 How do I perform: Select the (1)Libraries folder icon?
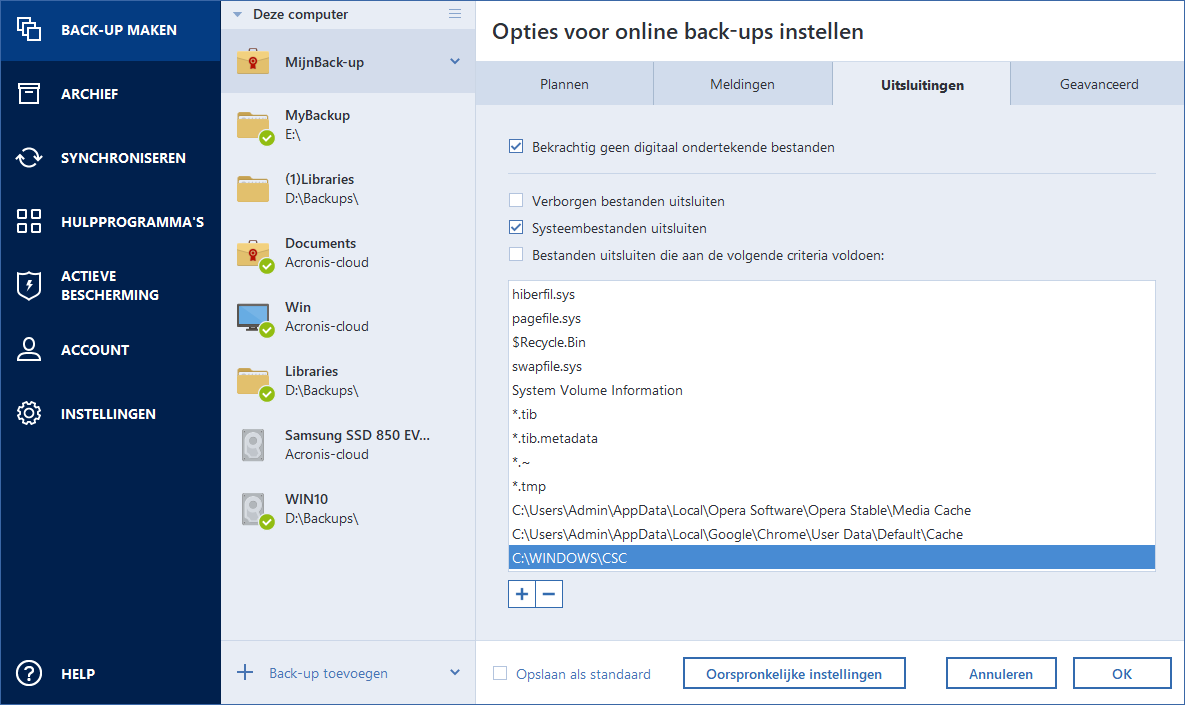[x=252, y=189]
